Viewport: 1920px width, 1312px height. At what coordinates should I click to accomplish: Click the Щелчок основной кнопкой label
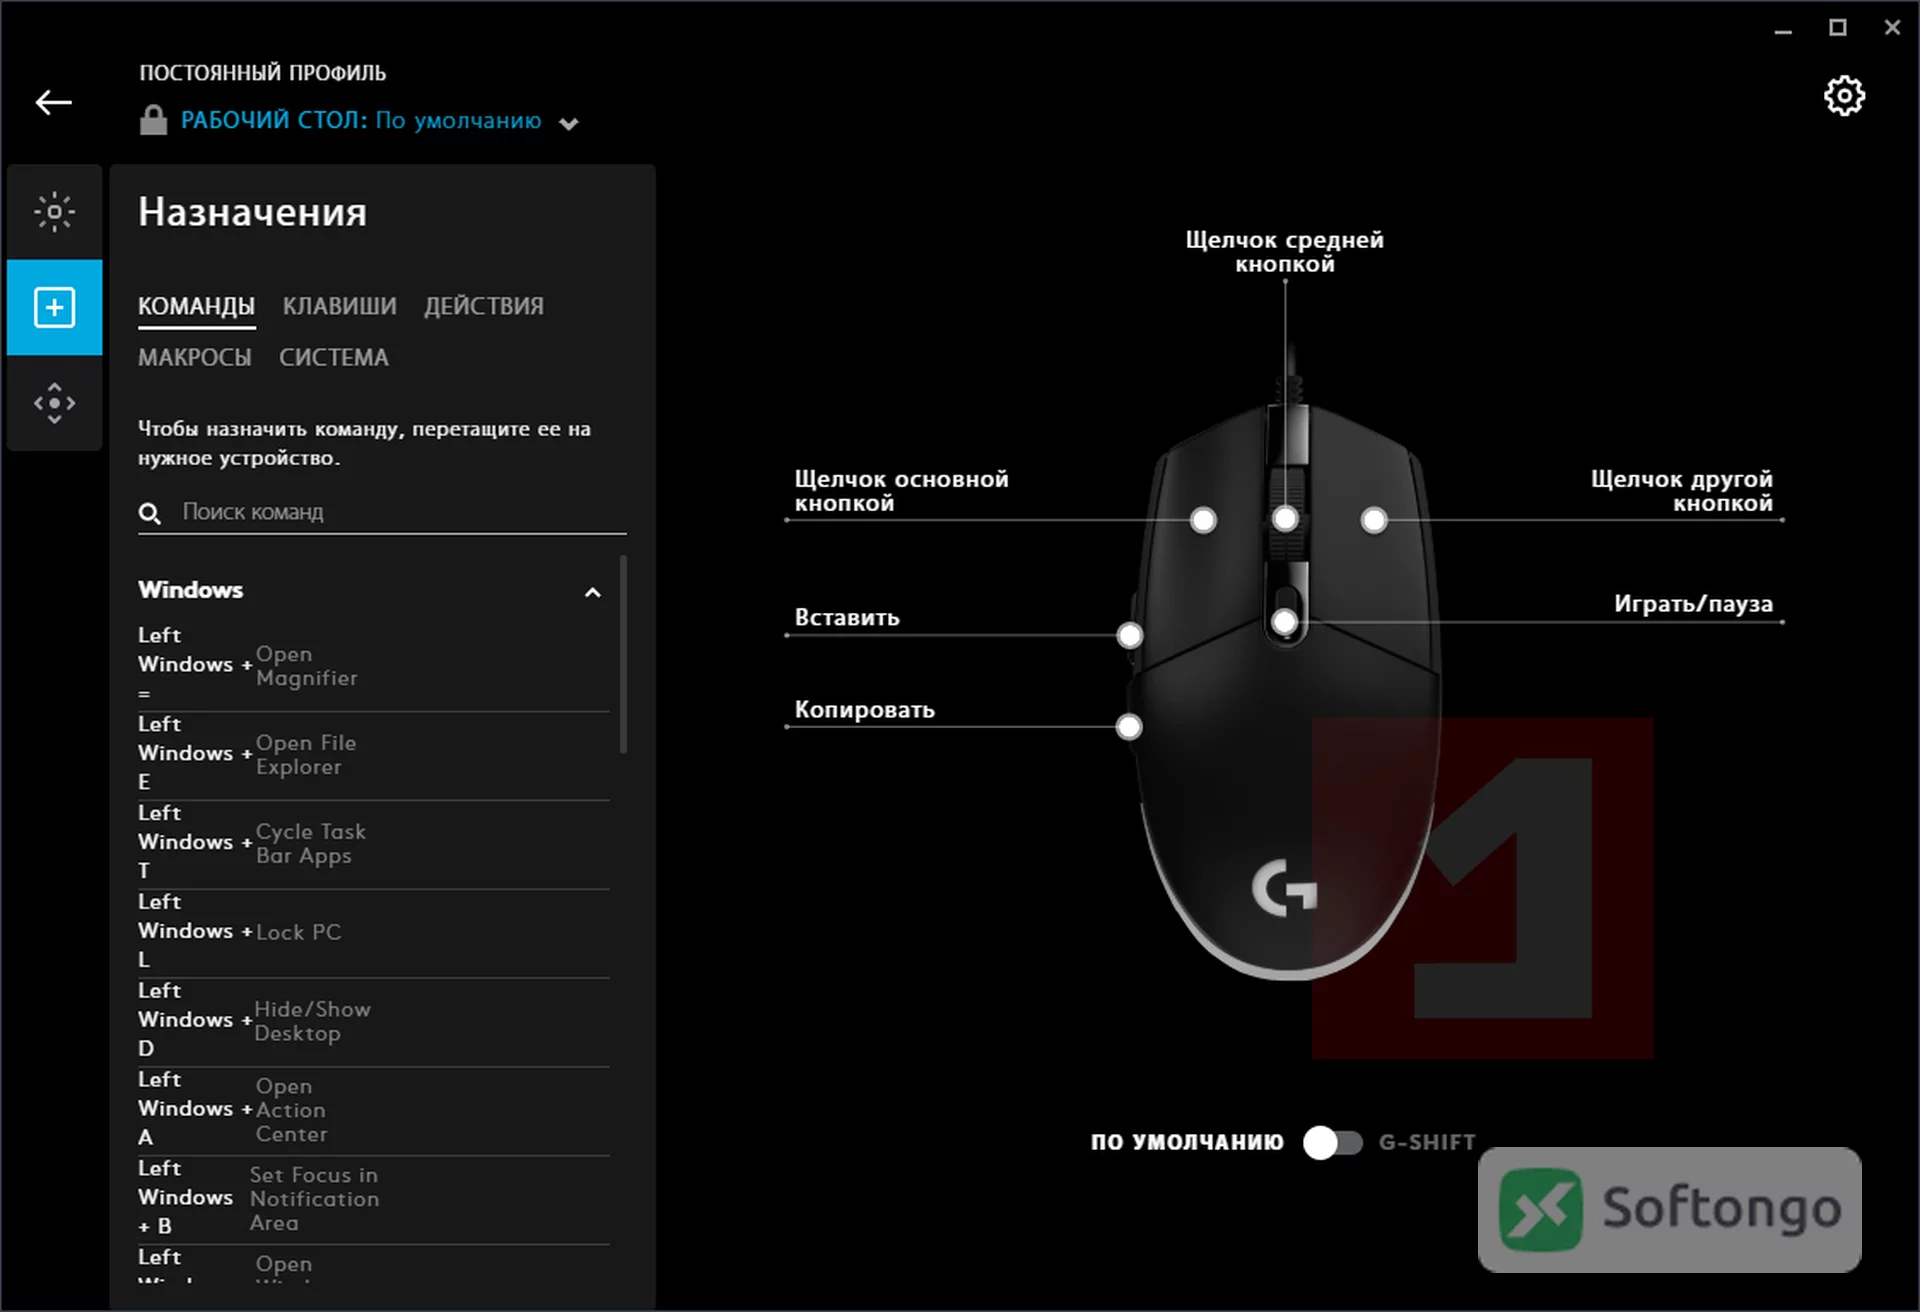pos(901,491)
